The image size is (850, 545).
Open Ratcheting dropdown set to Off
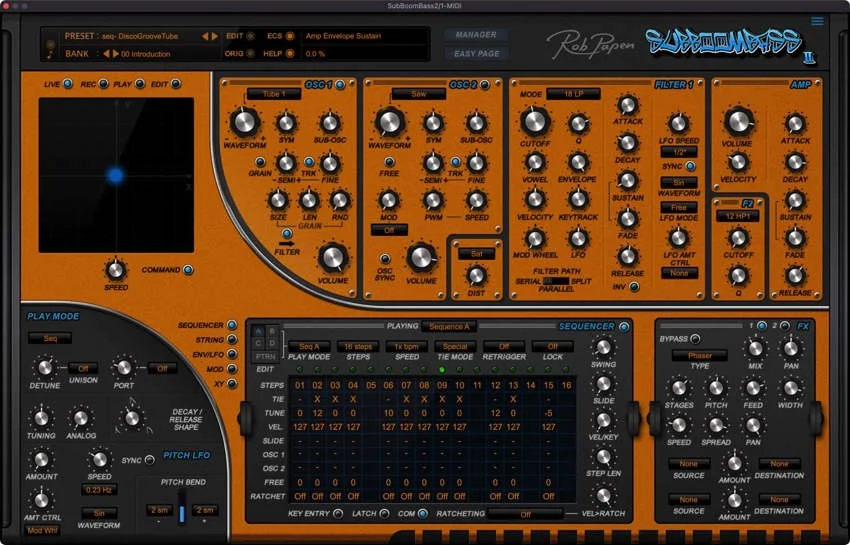(525, 514)
